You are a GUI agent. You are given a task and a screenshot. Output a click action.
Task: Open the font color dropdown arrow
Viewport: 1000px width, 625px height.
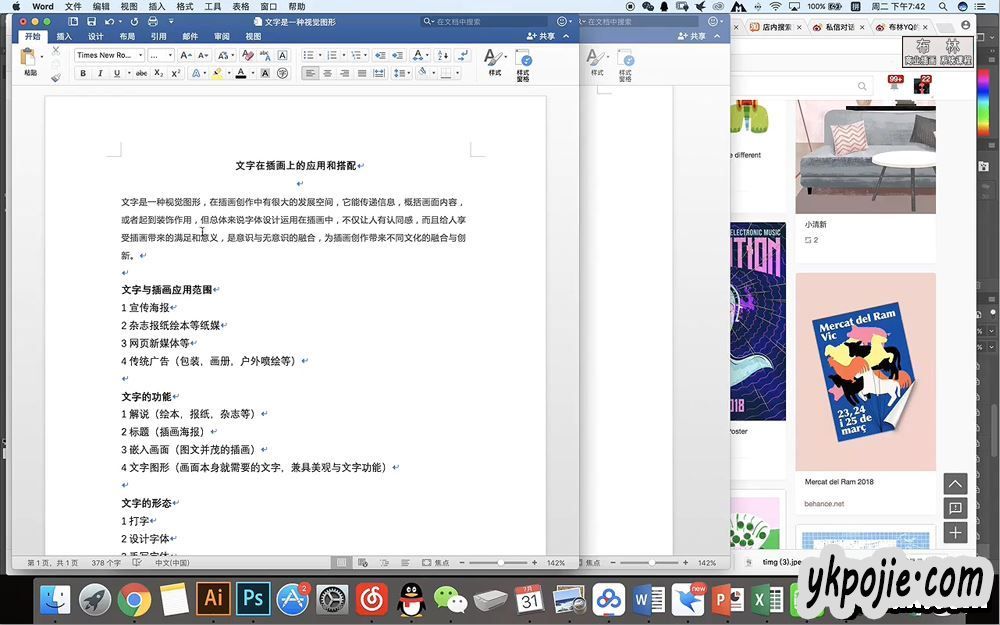(x=254, y=73)
